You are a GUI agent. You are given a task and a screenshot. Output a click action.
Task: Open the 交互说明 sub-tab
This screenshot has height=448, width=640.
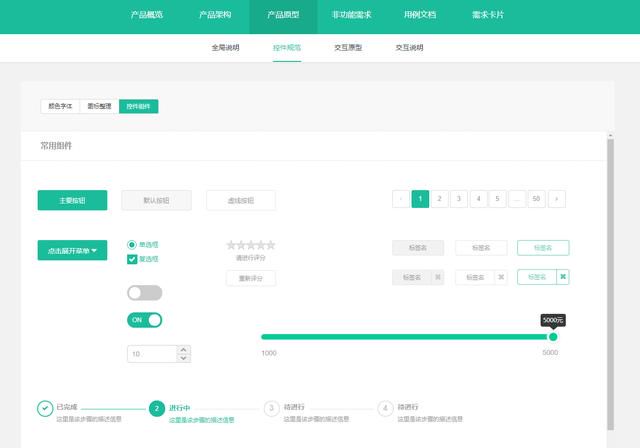[x=409, y=48]
